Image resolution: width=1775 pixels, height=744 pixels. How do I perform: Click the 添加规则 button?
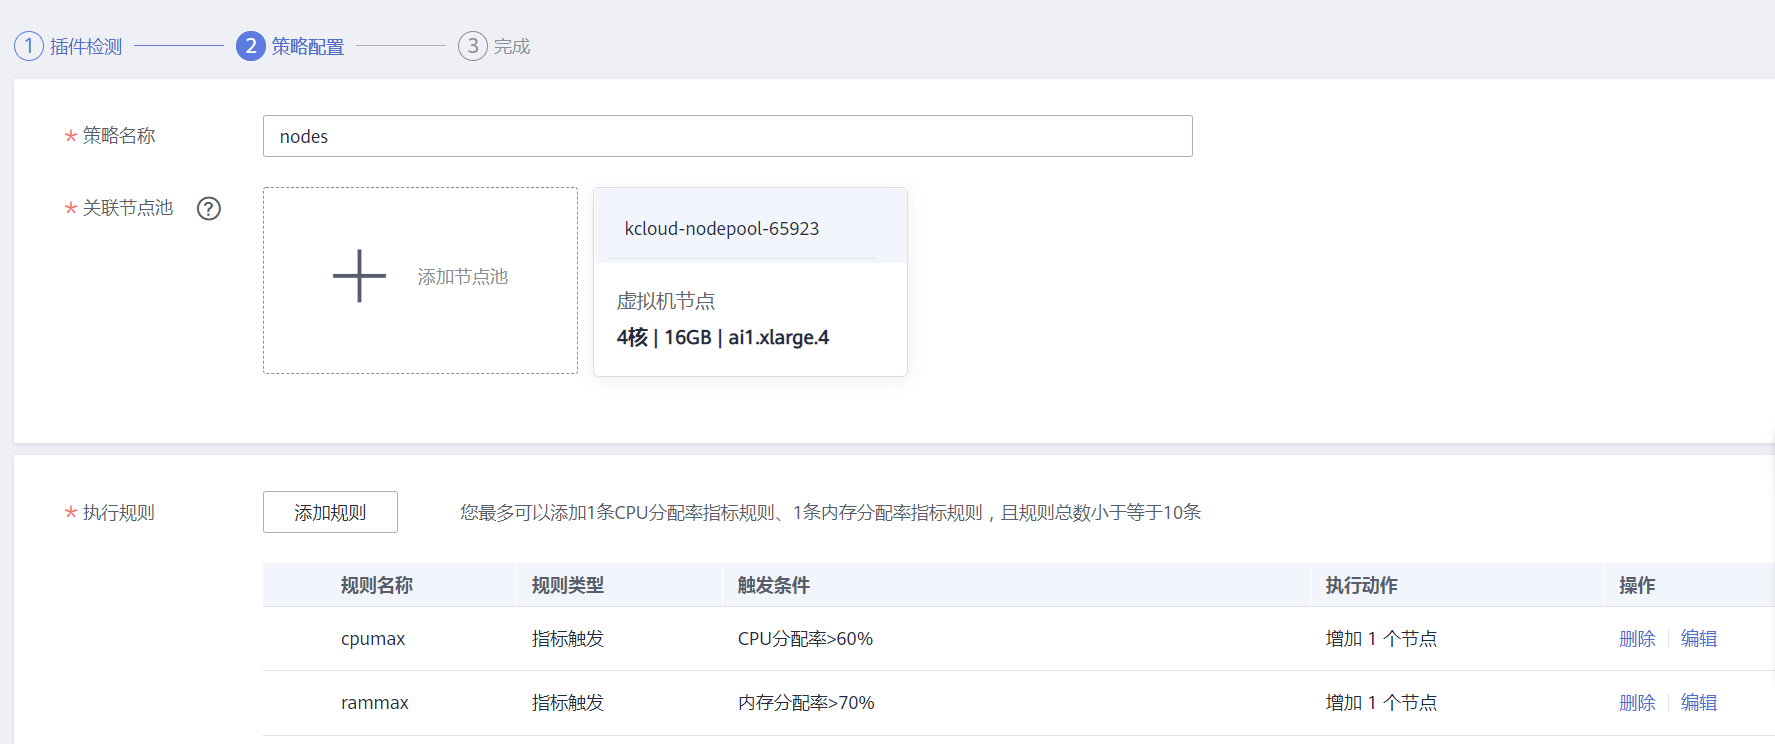pyautogui.click(x=330, y=512)
